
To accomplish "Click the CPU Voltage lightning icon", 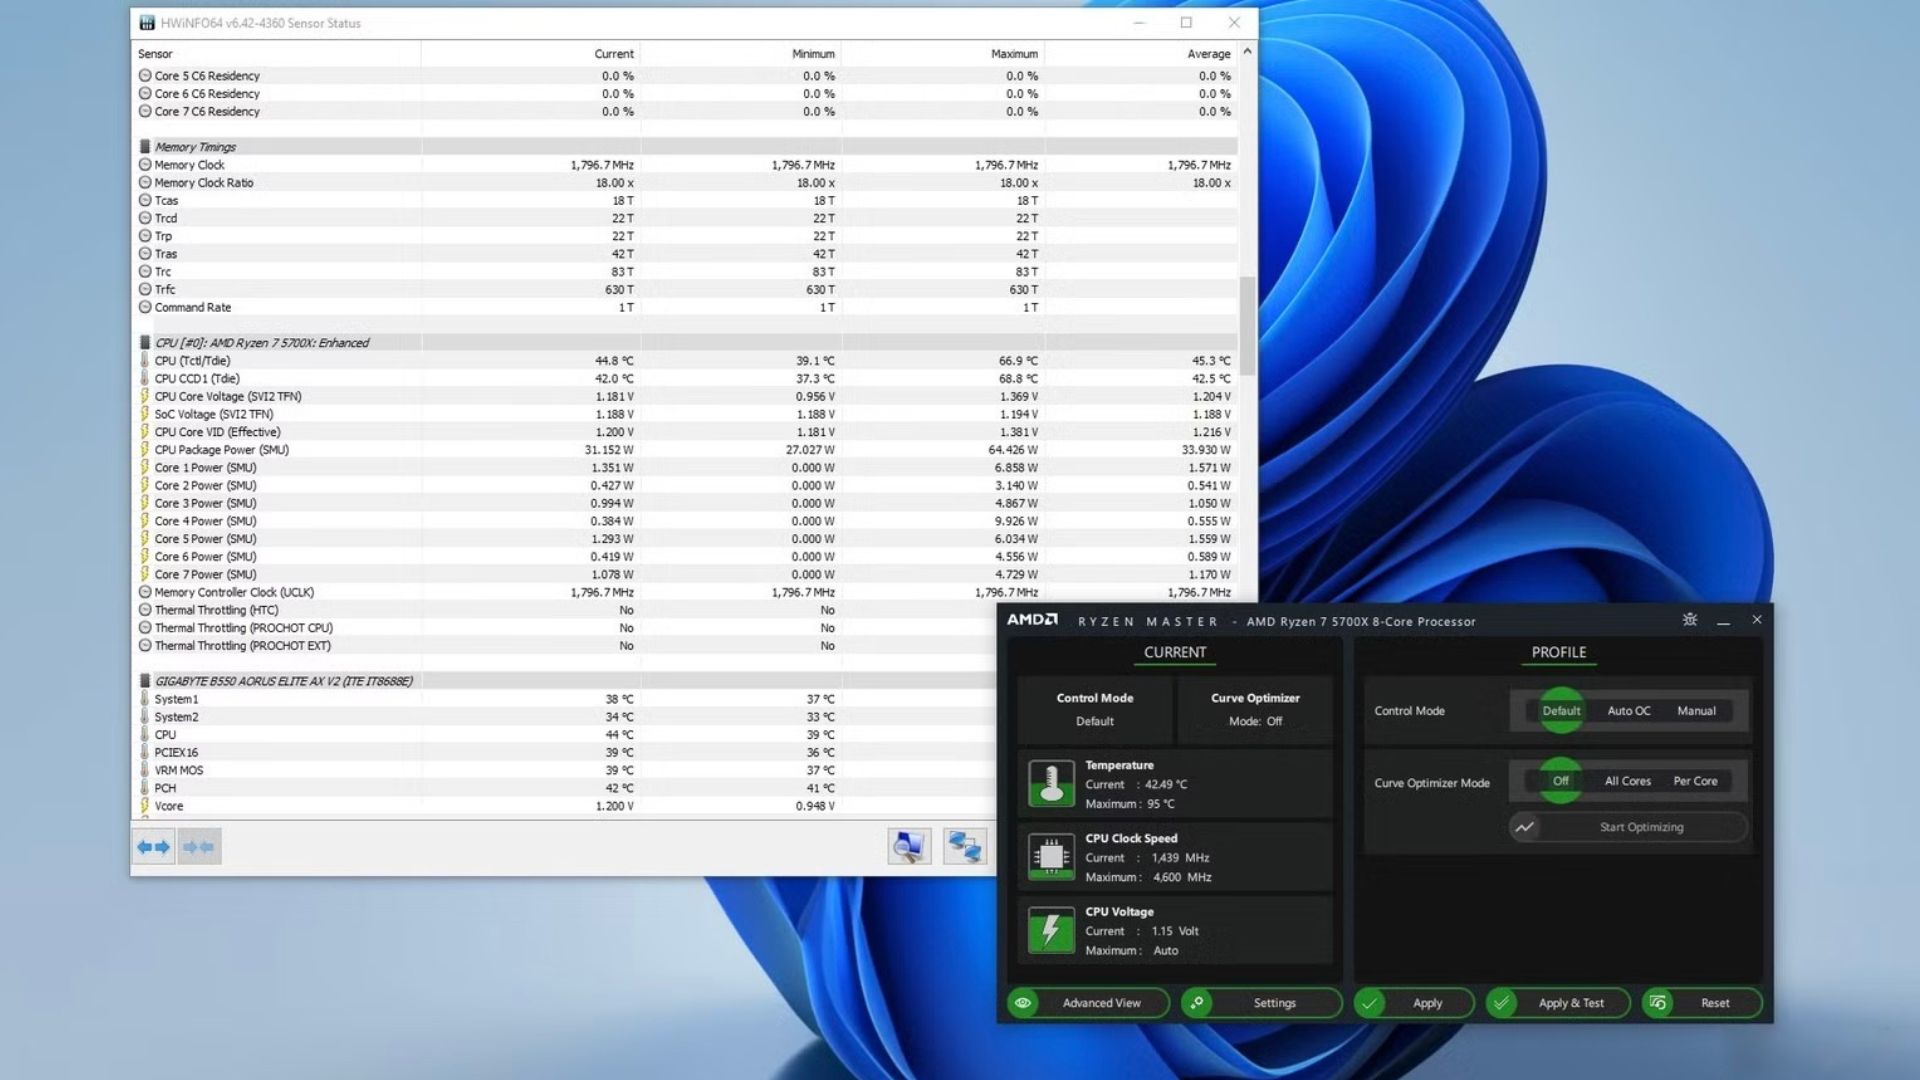I will 1051,930.
